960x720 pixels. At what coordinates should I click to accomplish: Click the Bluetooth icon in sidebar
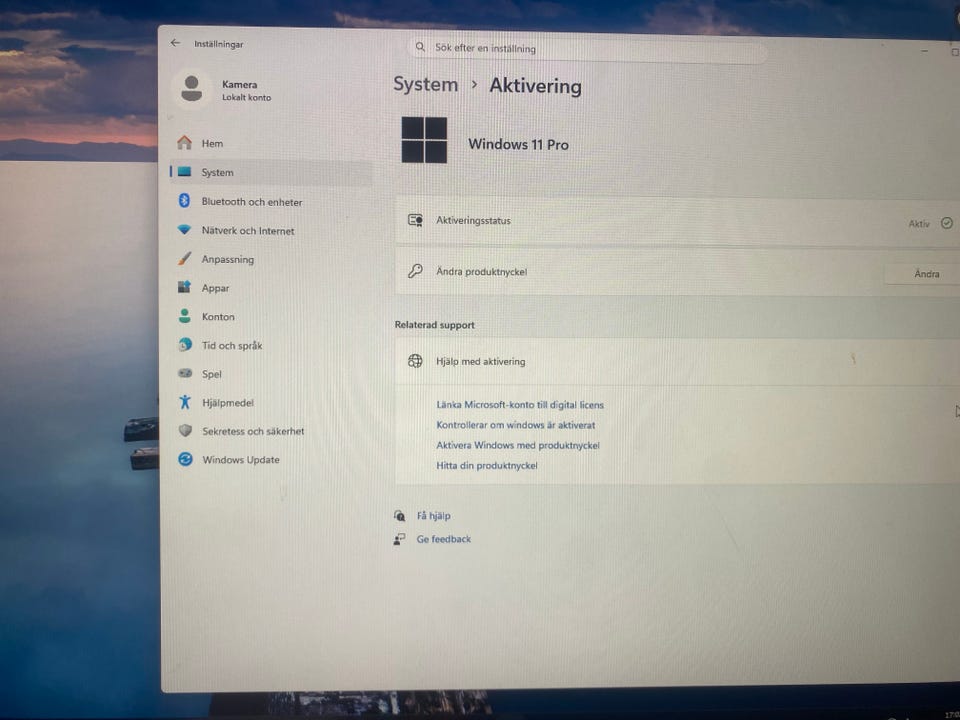[184, 200]
